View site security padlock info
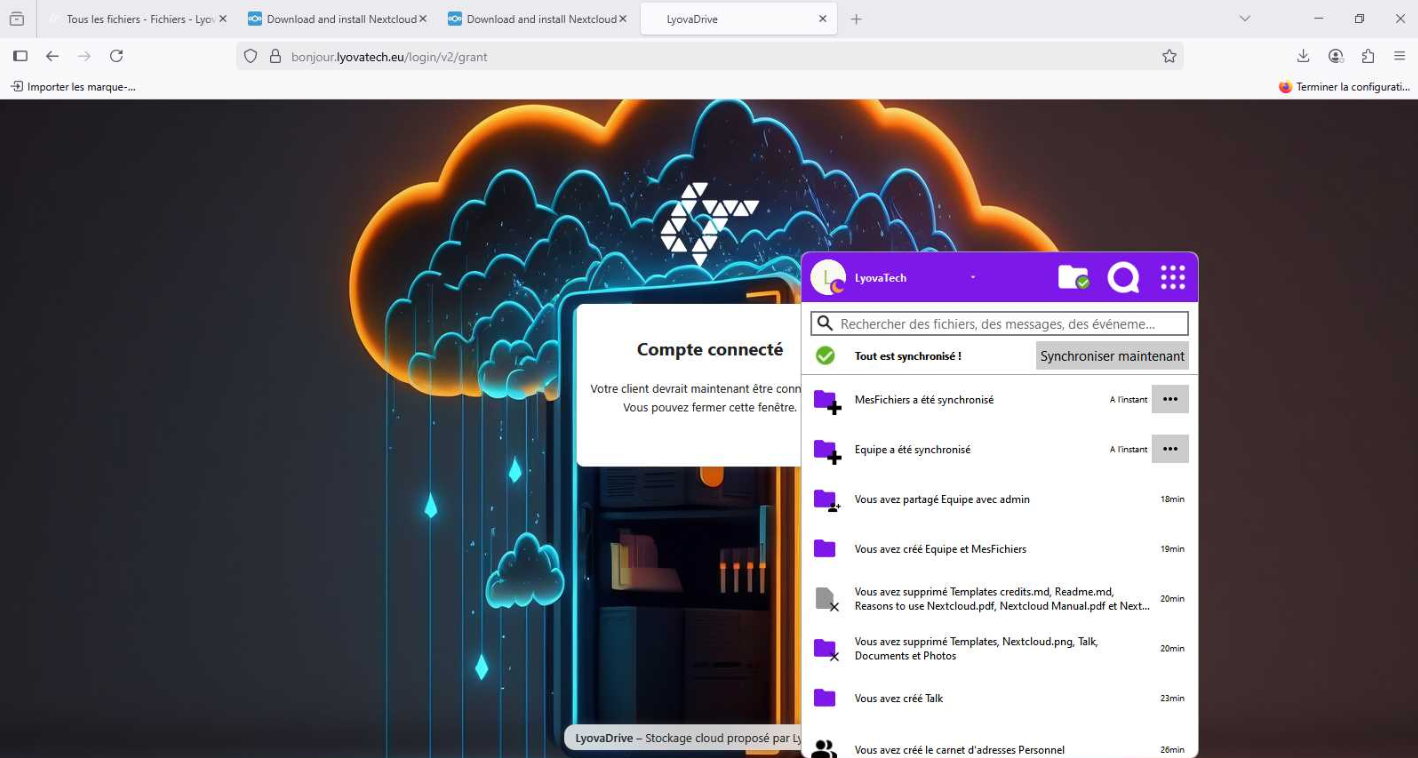Screen dimensions: 1418x758 tap(276, 56)
